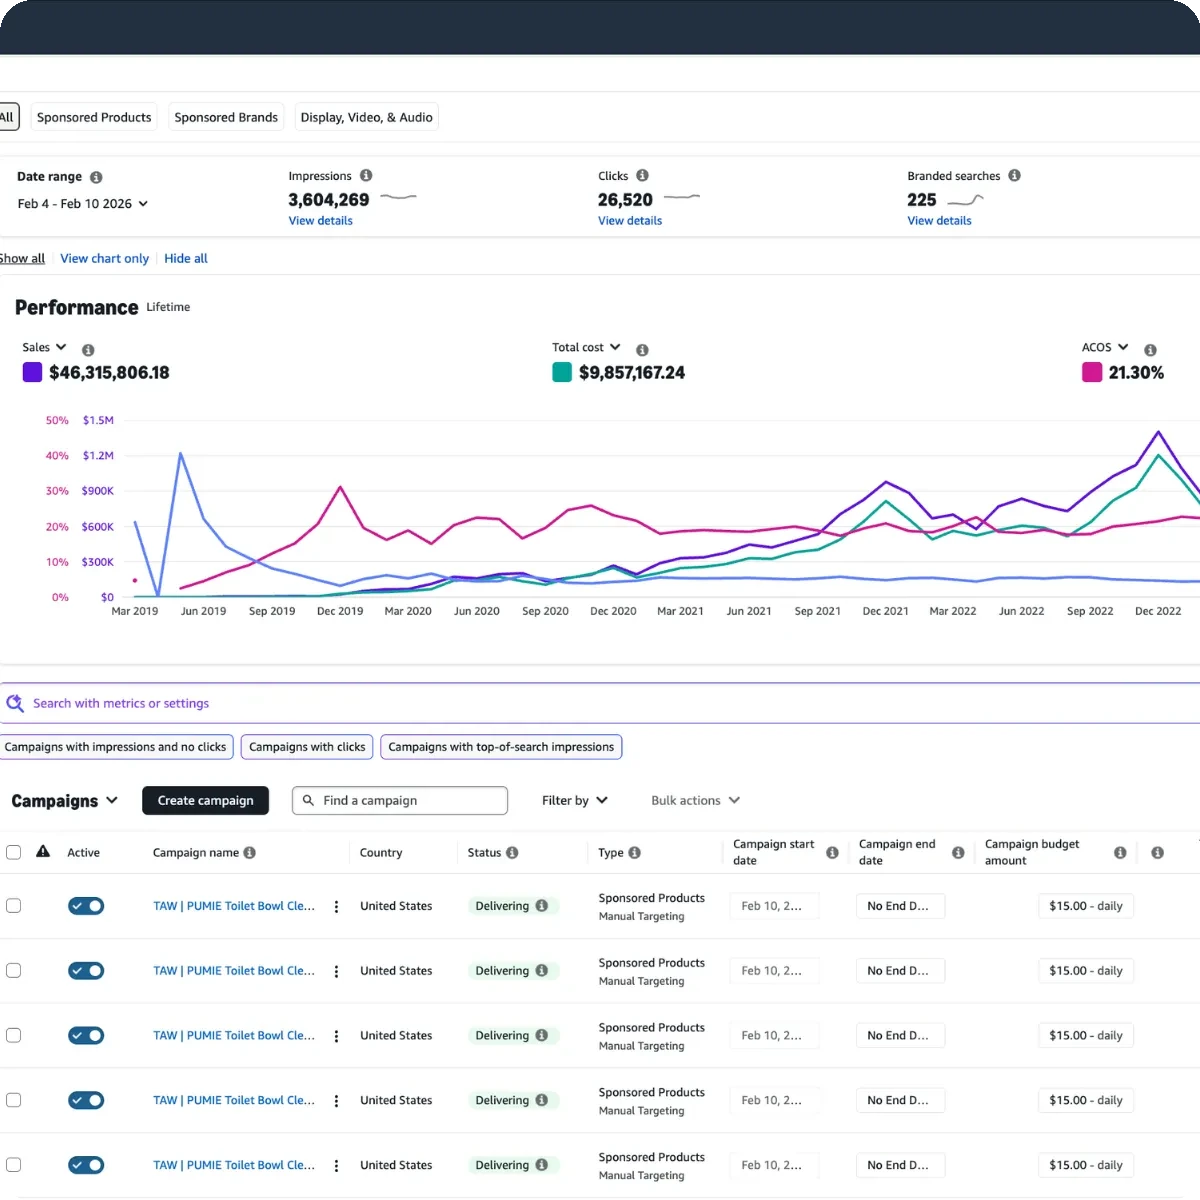Screen dimensions: 1200x1200
Task: Click the magnifier sparkle search icon
Action: [15, 703]
